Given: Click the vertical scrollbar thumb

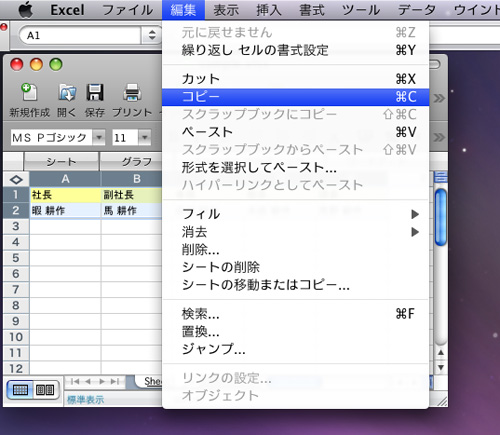Looking at the screenshot, I should [x=441, y=217].
